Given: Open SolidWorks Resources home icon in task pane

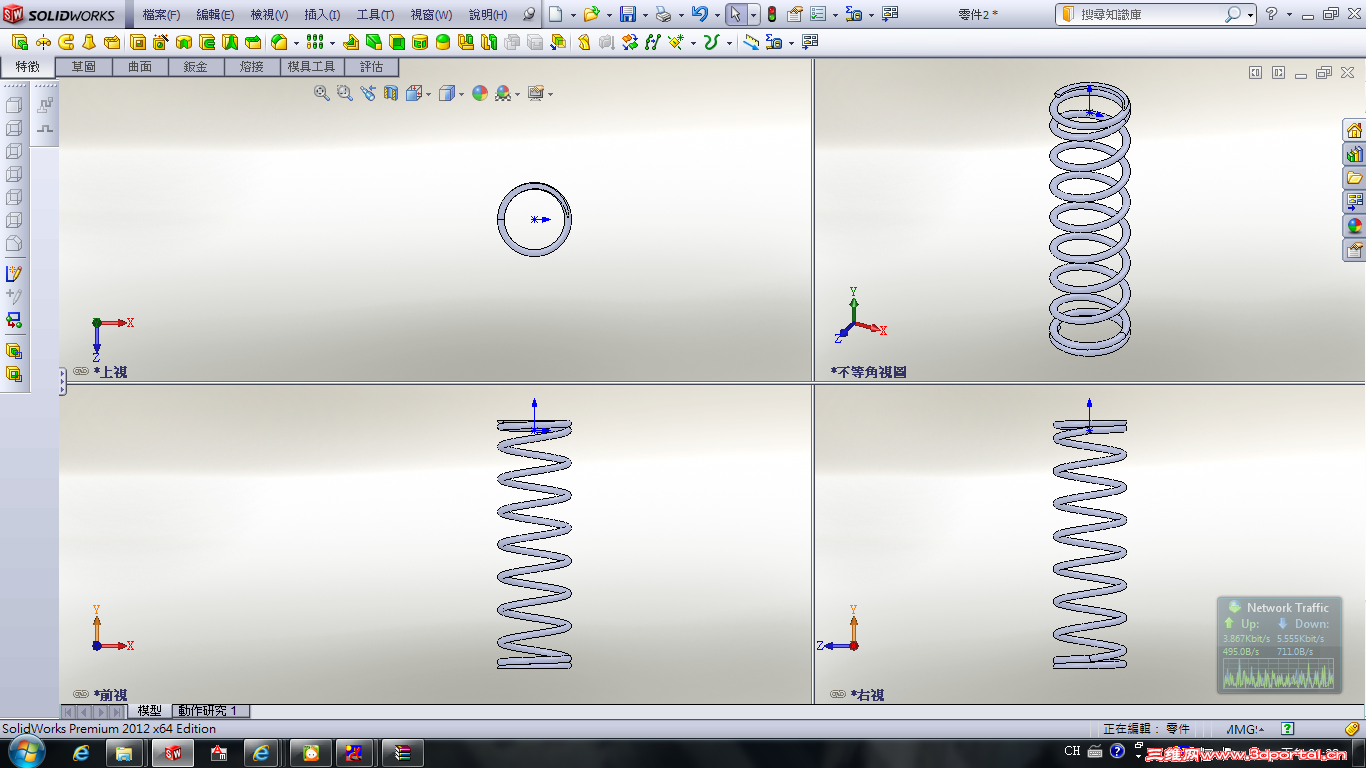Looking at the screenshot, I should (1355, 130).
